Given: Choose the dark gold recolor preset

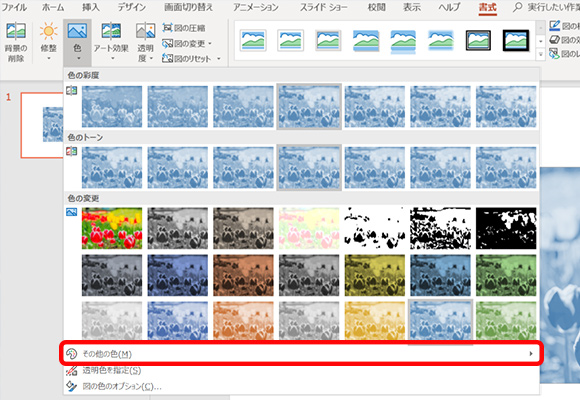Looking at the screenshot, I should coord(375,275).
